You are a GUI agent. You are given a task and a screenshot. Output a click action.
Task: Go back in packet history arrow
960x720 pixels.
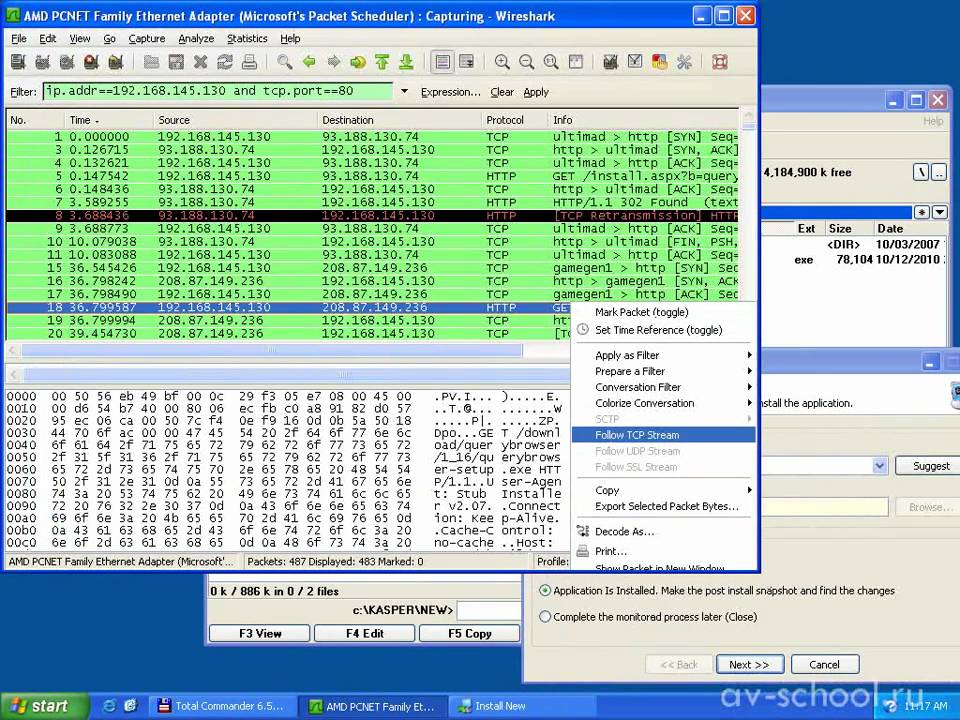(309, 62)
